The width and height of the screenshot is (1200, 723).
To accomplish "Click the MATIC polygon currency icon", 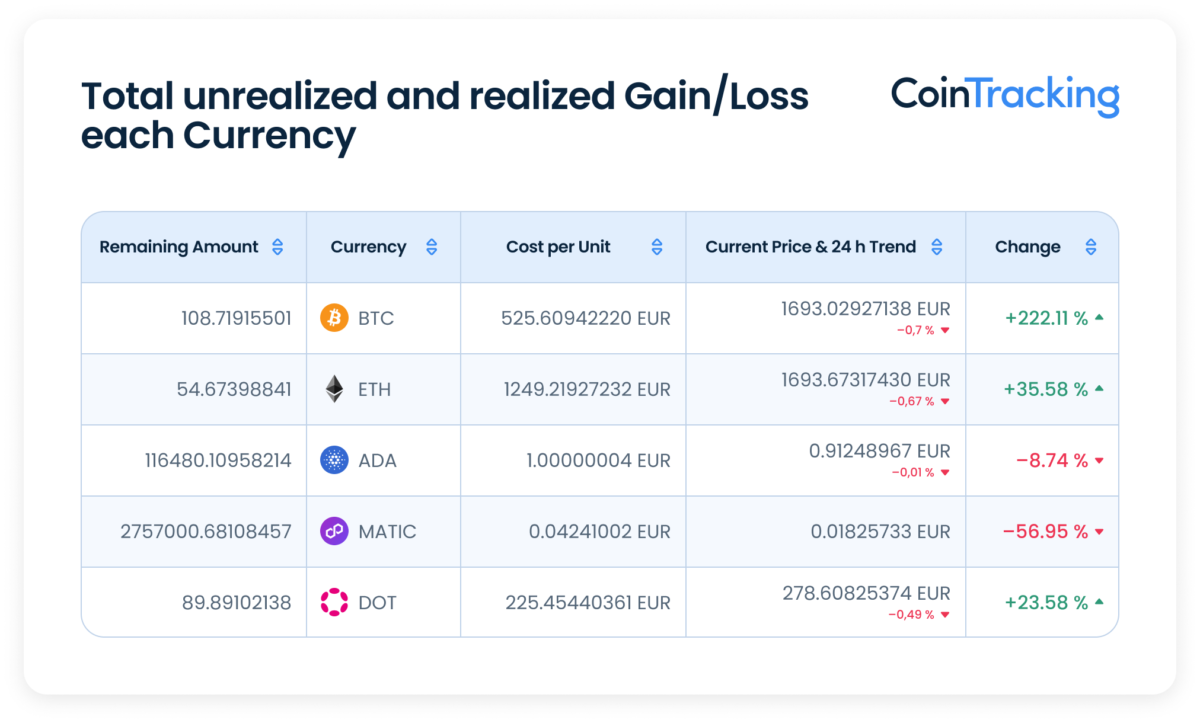I will [x=331, y=531].
